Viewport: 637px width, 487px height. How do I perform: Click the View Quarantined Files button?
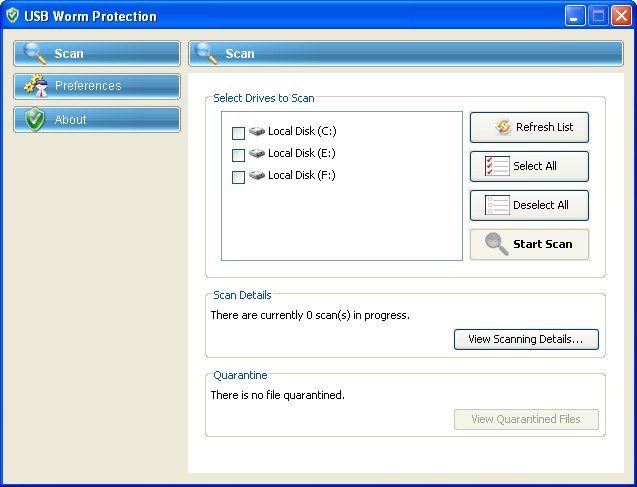526,419
